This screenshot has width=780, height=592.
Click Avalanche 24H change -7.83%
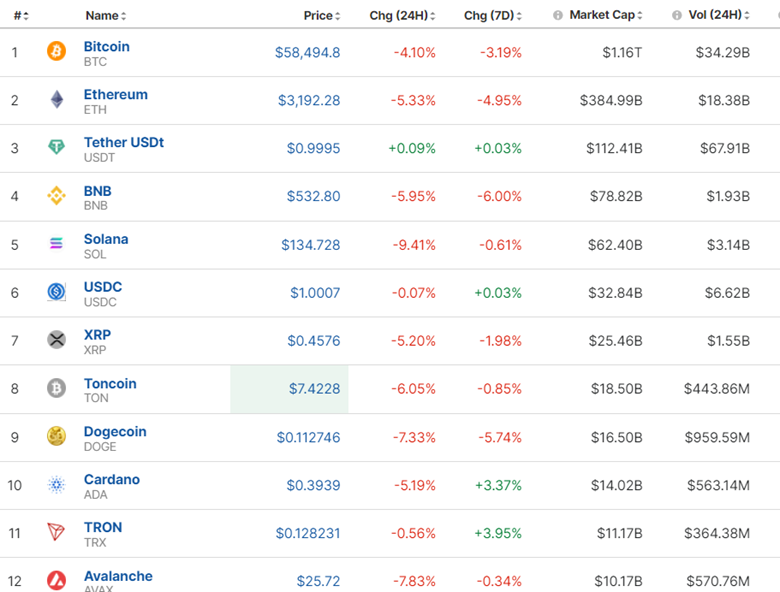point(414,581)
